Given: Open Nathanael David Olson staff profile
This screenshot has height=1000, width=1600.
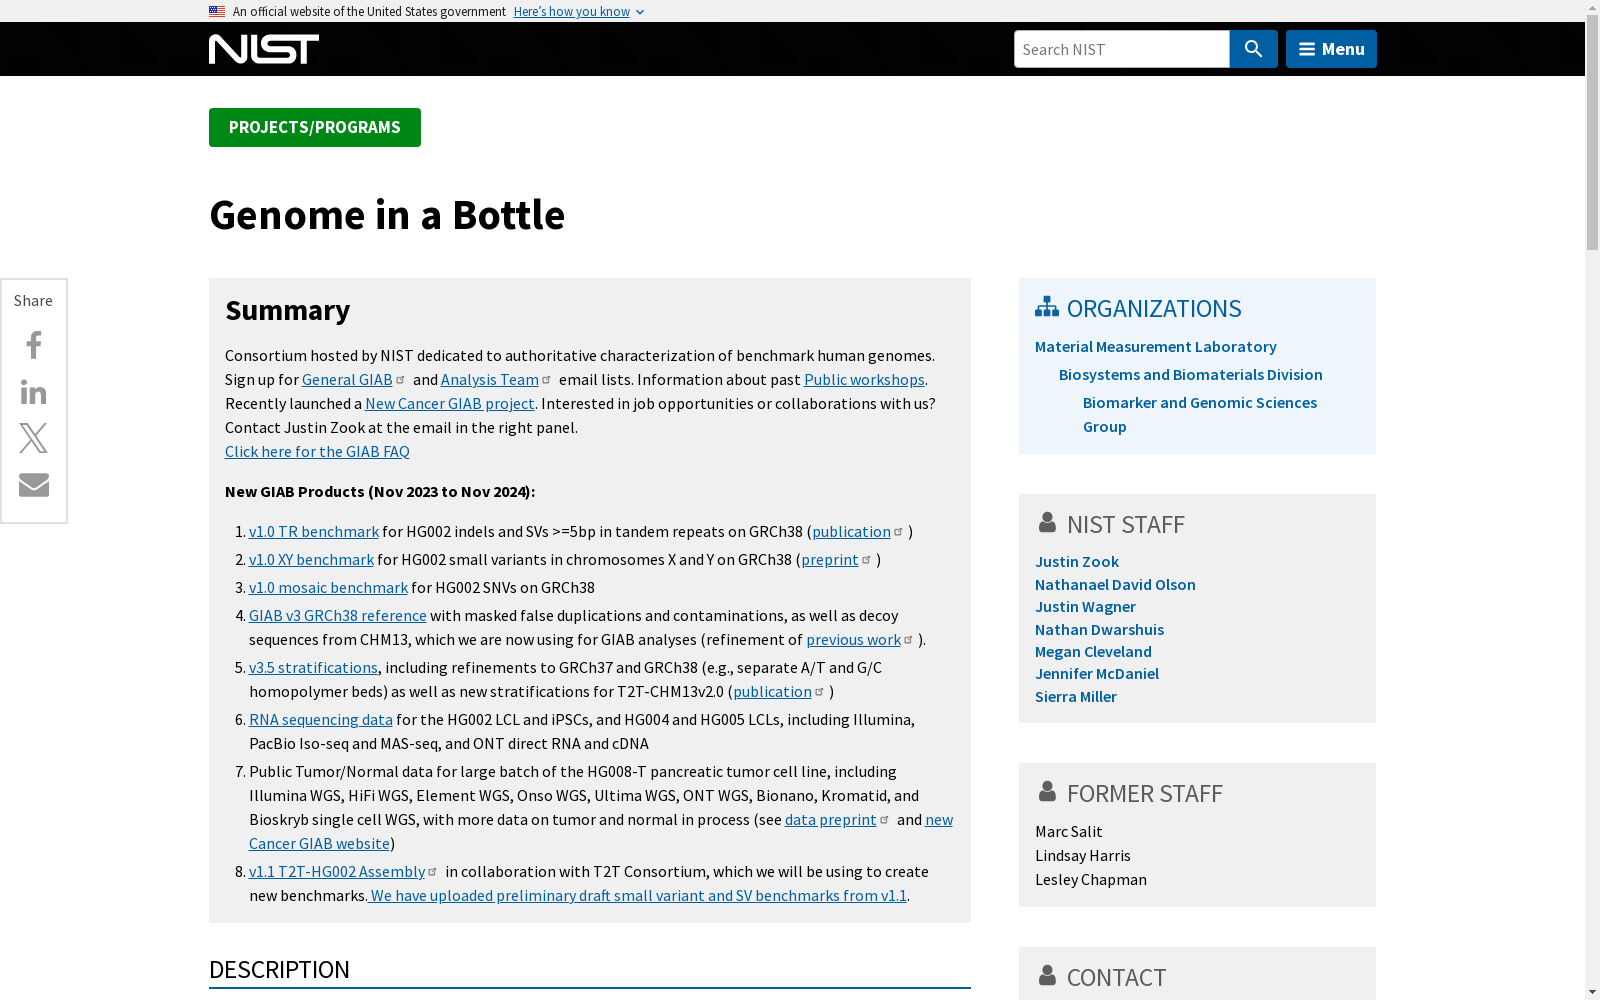Looking at the screenshot, I should point(1115,584).
